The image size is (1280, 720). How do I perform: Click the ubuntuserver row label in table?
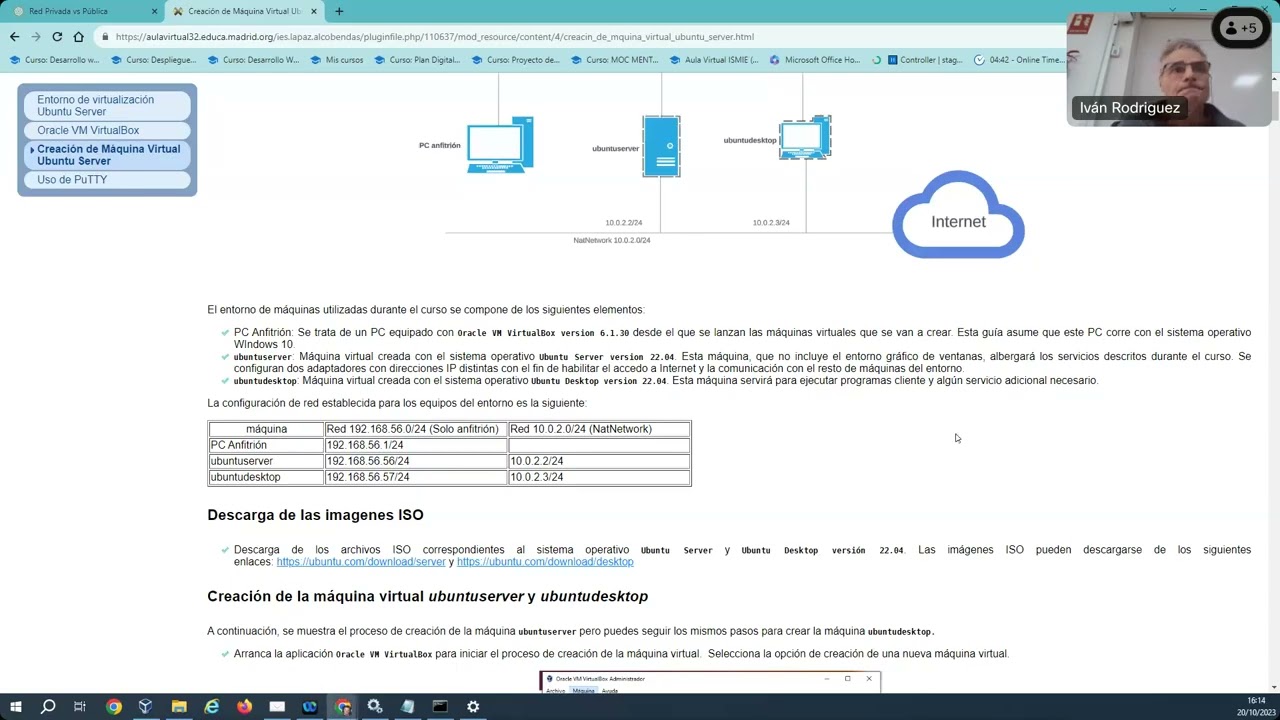click(266, 461)
